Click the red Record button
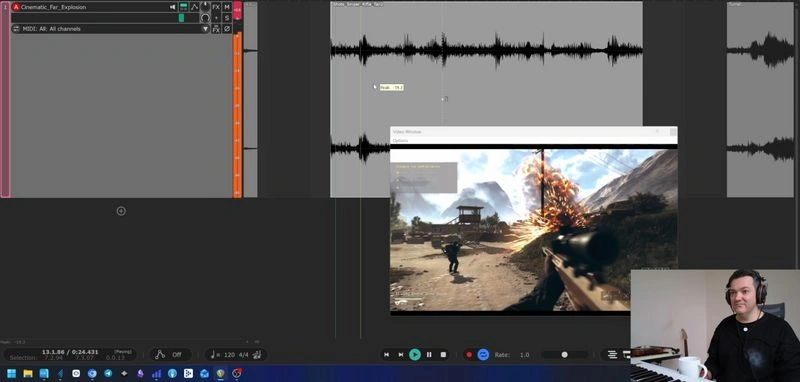 (x=469, y=354)
